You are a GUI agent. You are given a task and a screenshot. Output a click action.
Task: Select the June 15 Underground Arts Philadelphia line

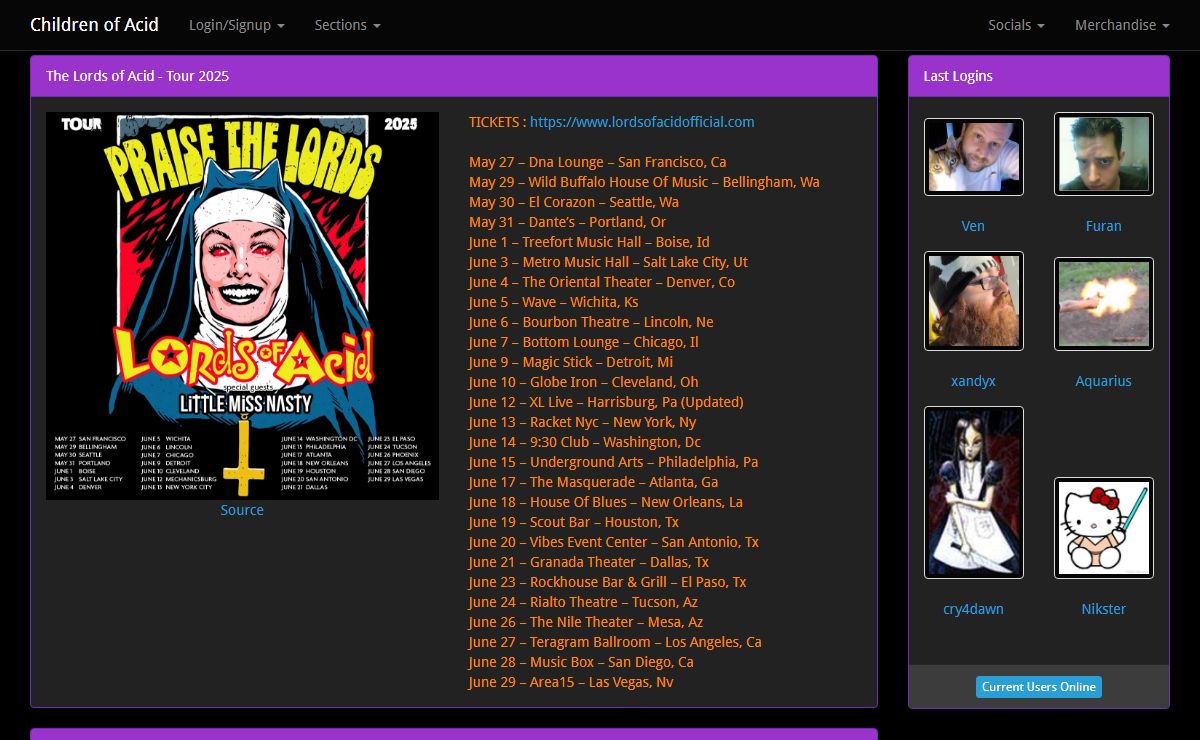(x=613, y=462)
